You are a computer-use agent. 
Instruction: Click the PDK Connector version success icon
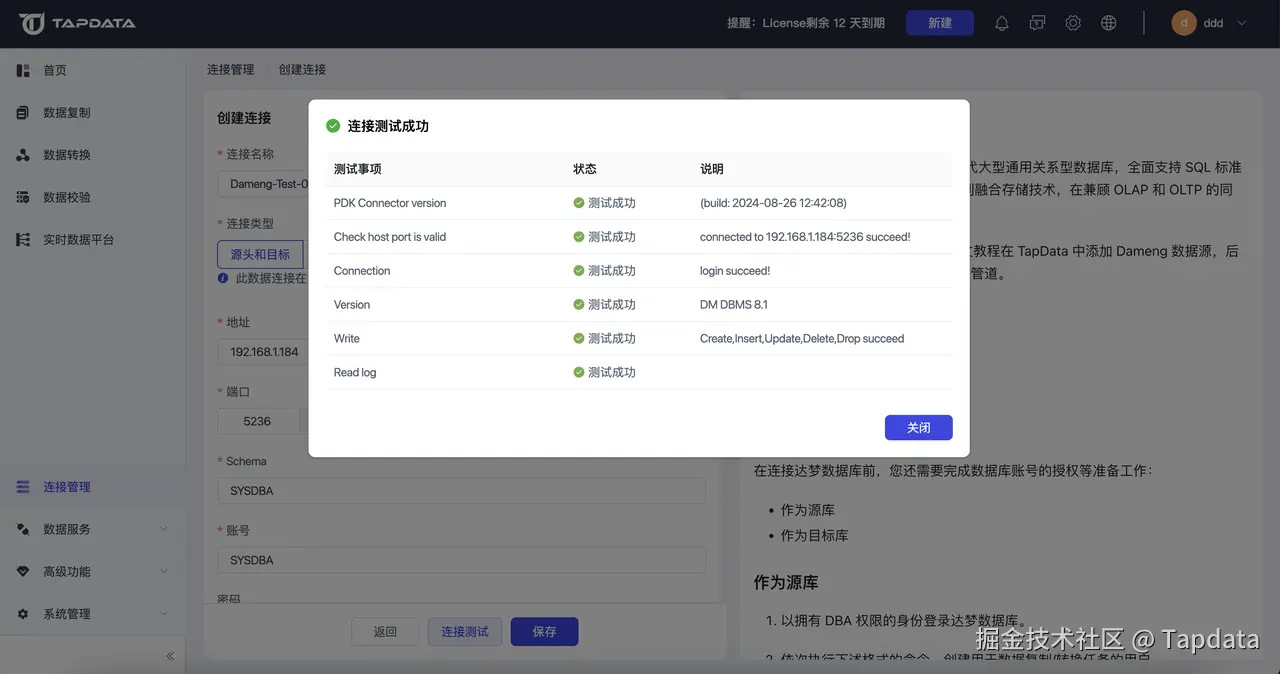coord(579,203)
